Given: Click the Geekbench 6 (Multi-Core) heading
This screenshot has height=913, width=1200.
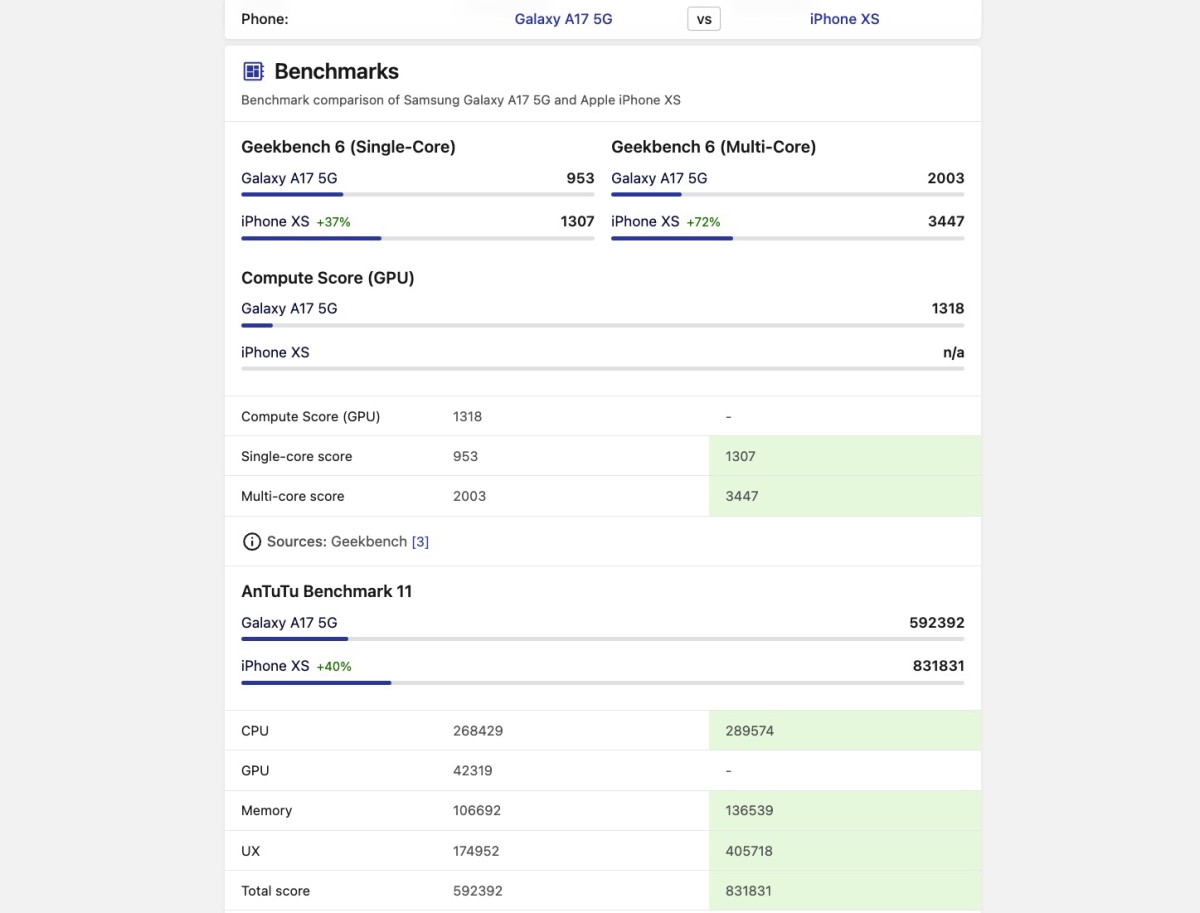Looking at the screenshot, I should [x=713, y=147].
